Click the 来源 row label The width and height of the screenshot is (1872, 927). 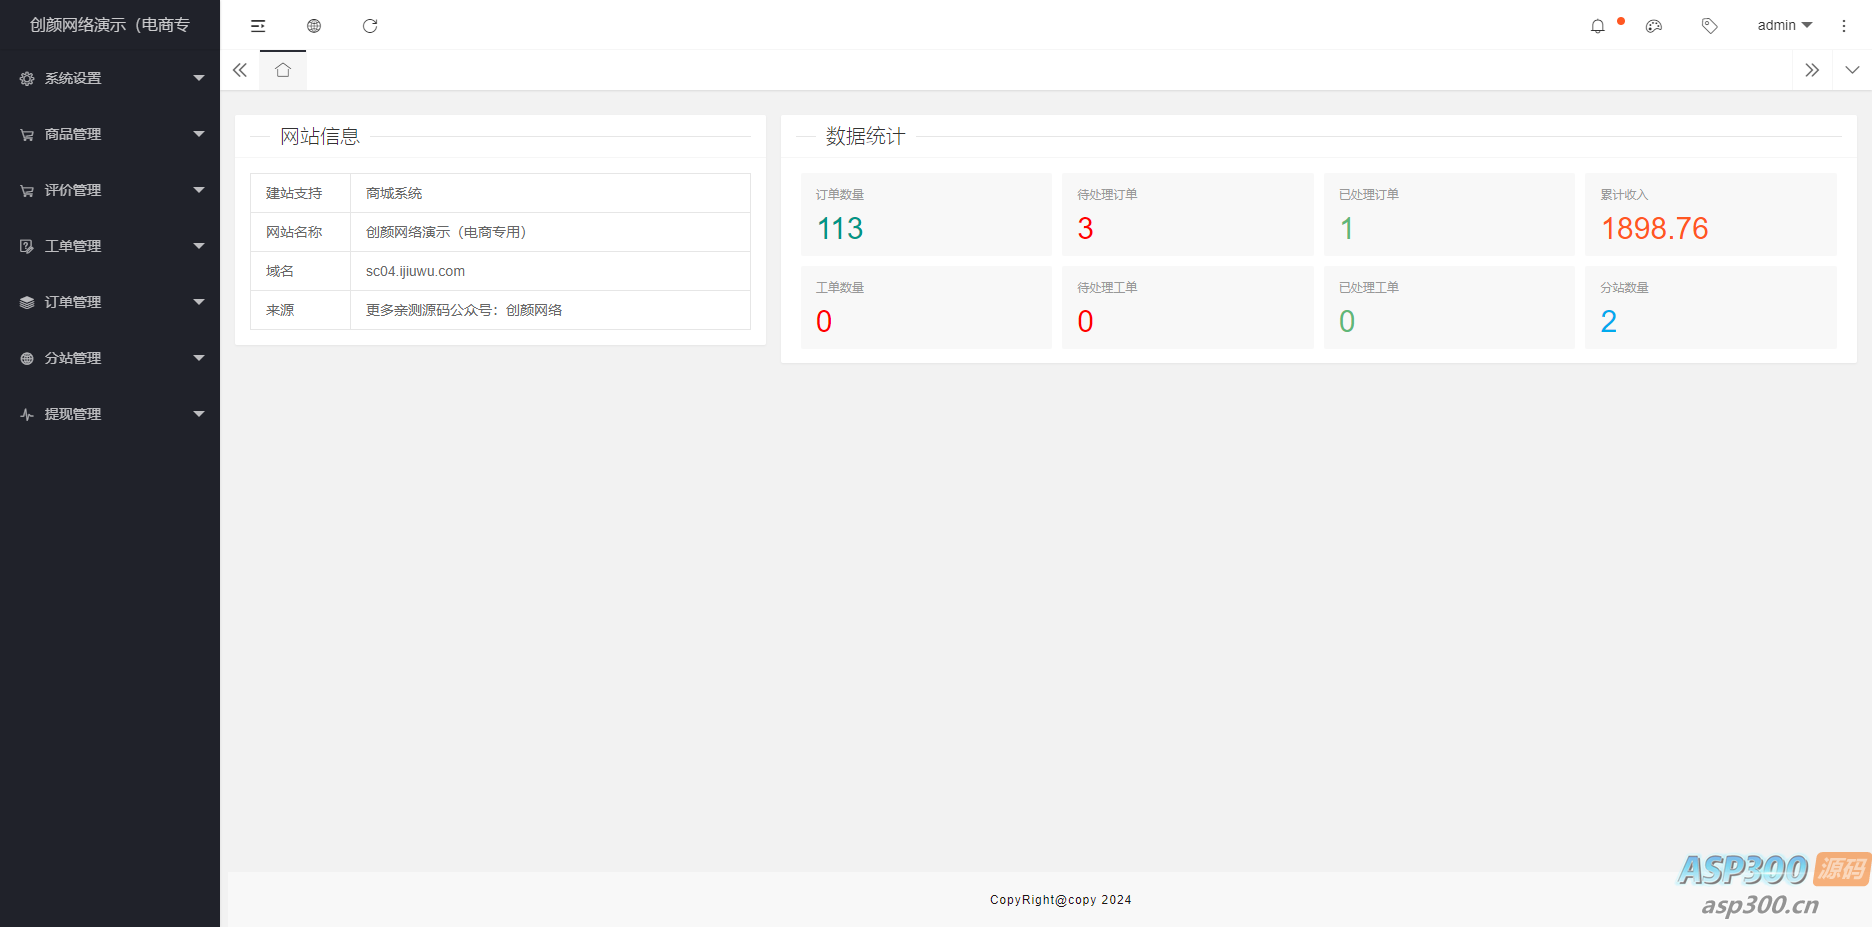click(280, 310)
